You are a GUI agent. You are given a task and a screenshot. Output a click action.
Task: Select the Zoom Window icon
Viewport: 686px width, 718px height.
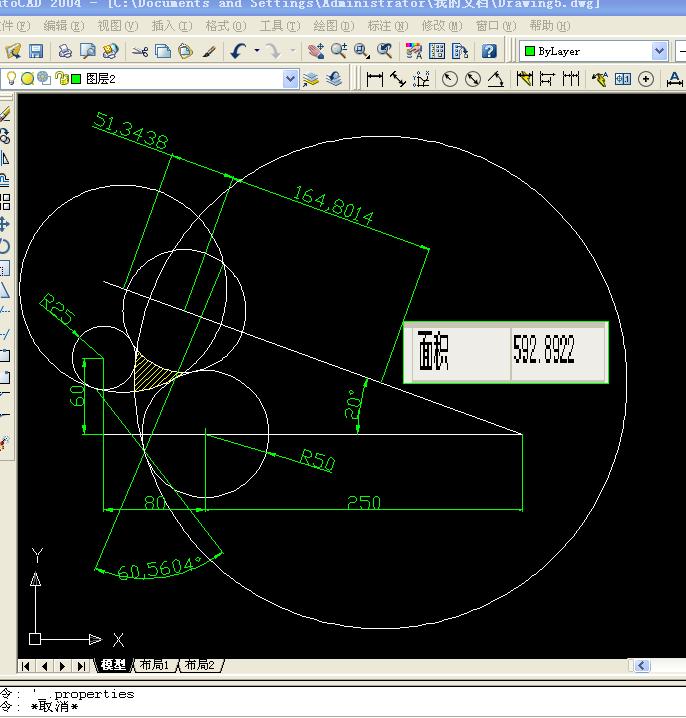tap(362, 51)
